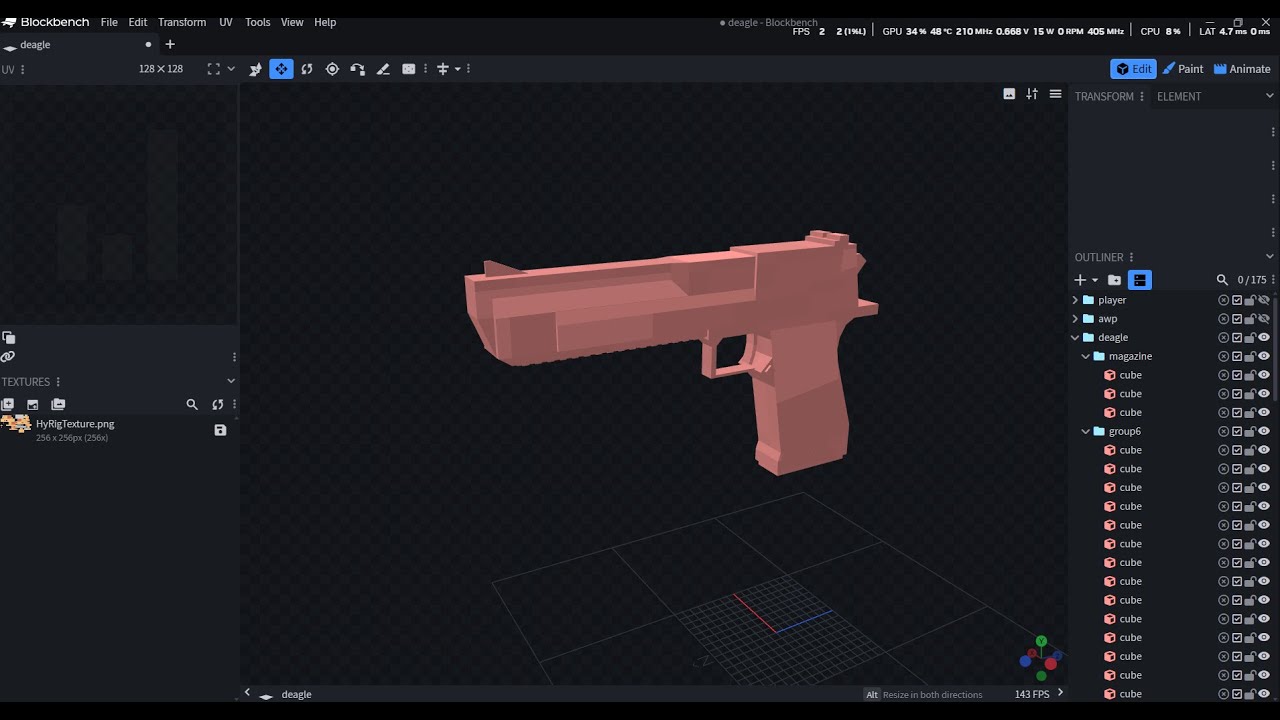The height and width of the screenshot is (720, 1280).
Task: Open the UV frame dropdown arrow
Action: [231, 69]
